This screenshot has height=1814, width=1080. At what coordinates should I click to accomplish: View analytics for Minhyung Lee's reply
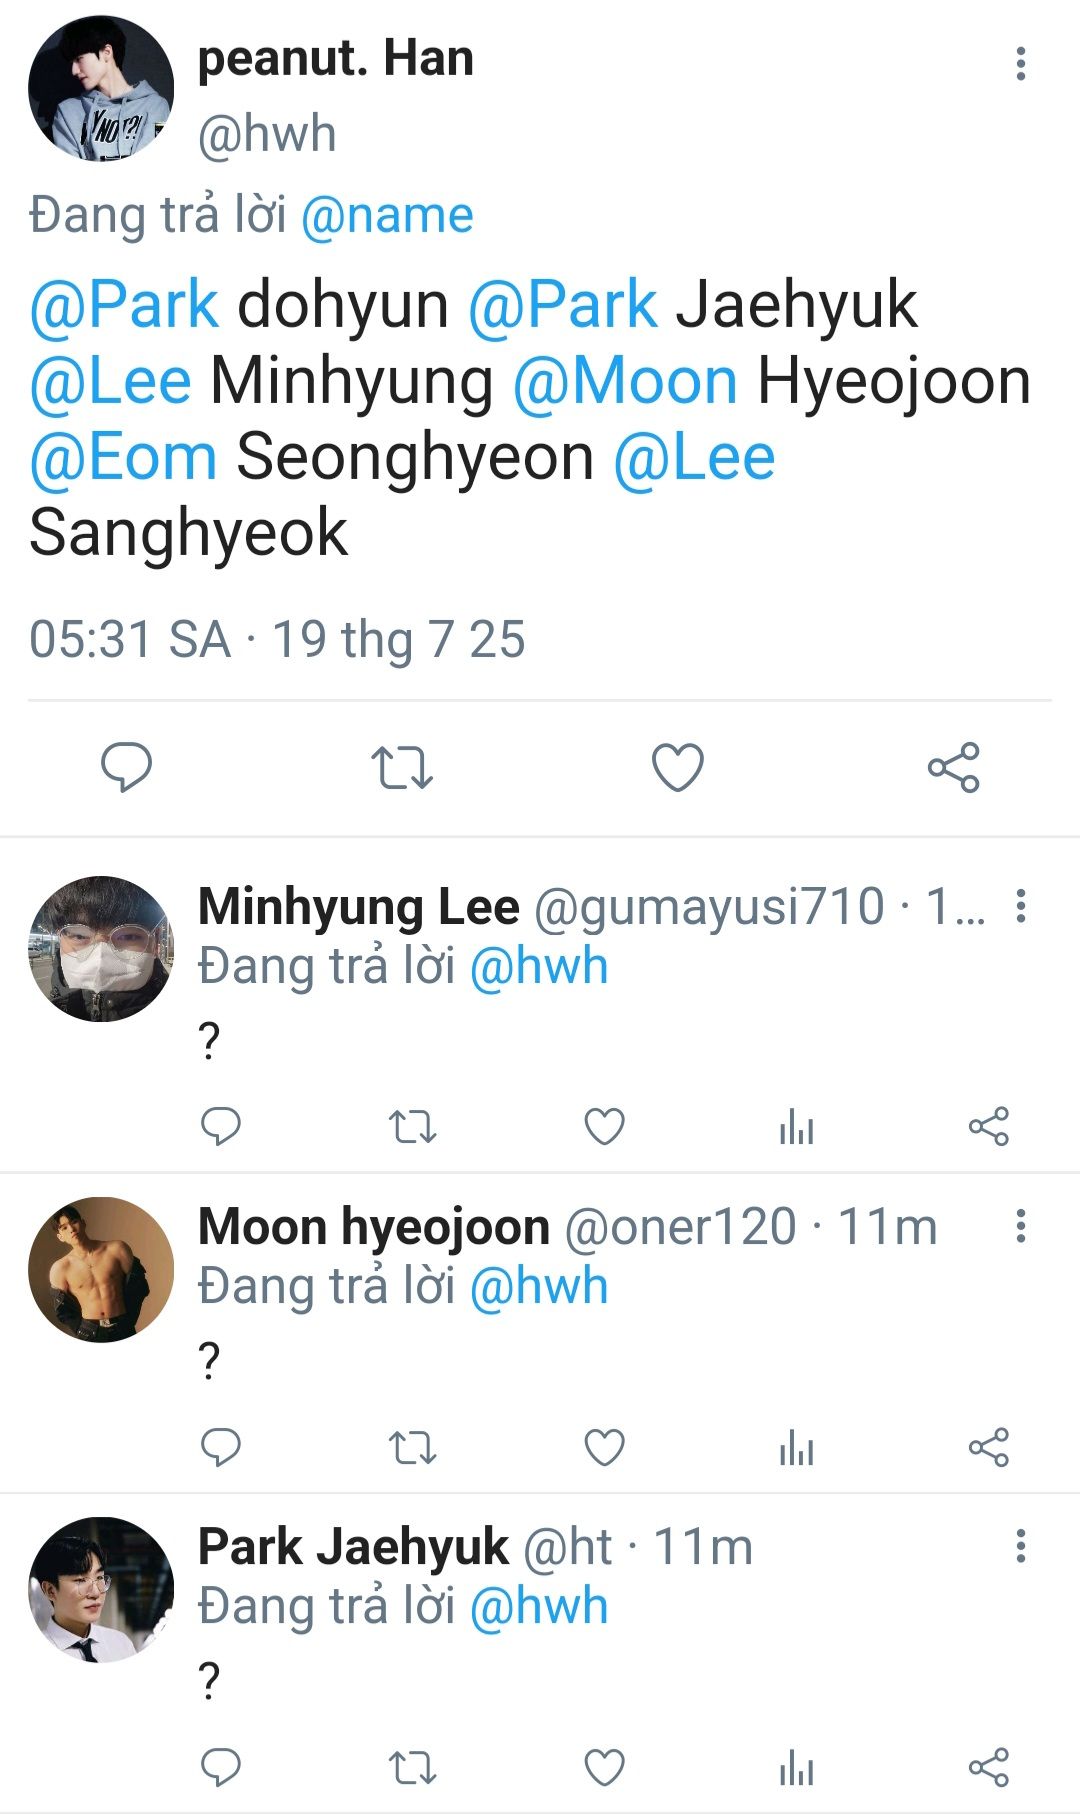pos(796,1127)
